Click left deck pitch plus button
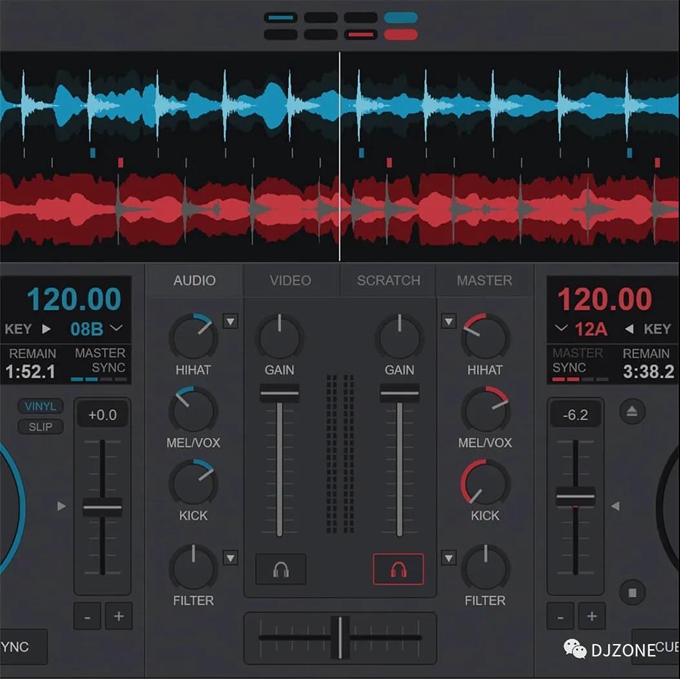The image size is (680, 679). pos(119,616)
